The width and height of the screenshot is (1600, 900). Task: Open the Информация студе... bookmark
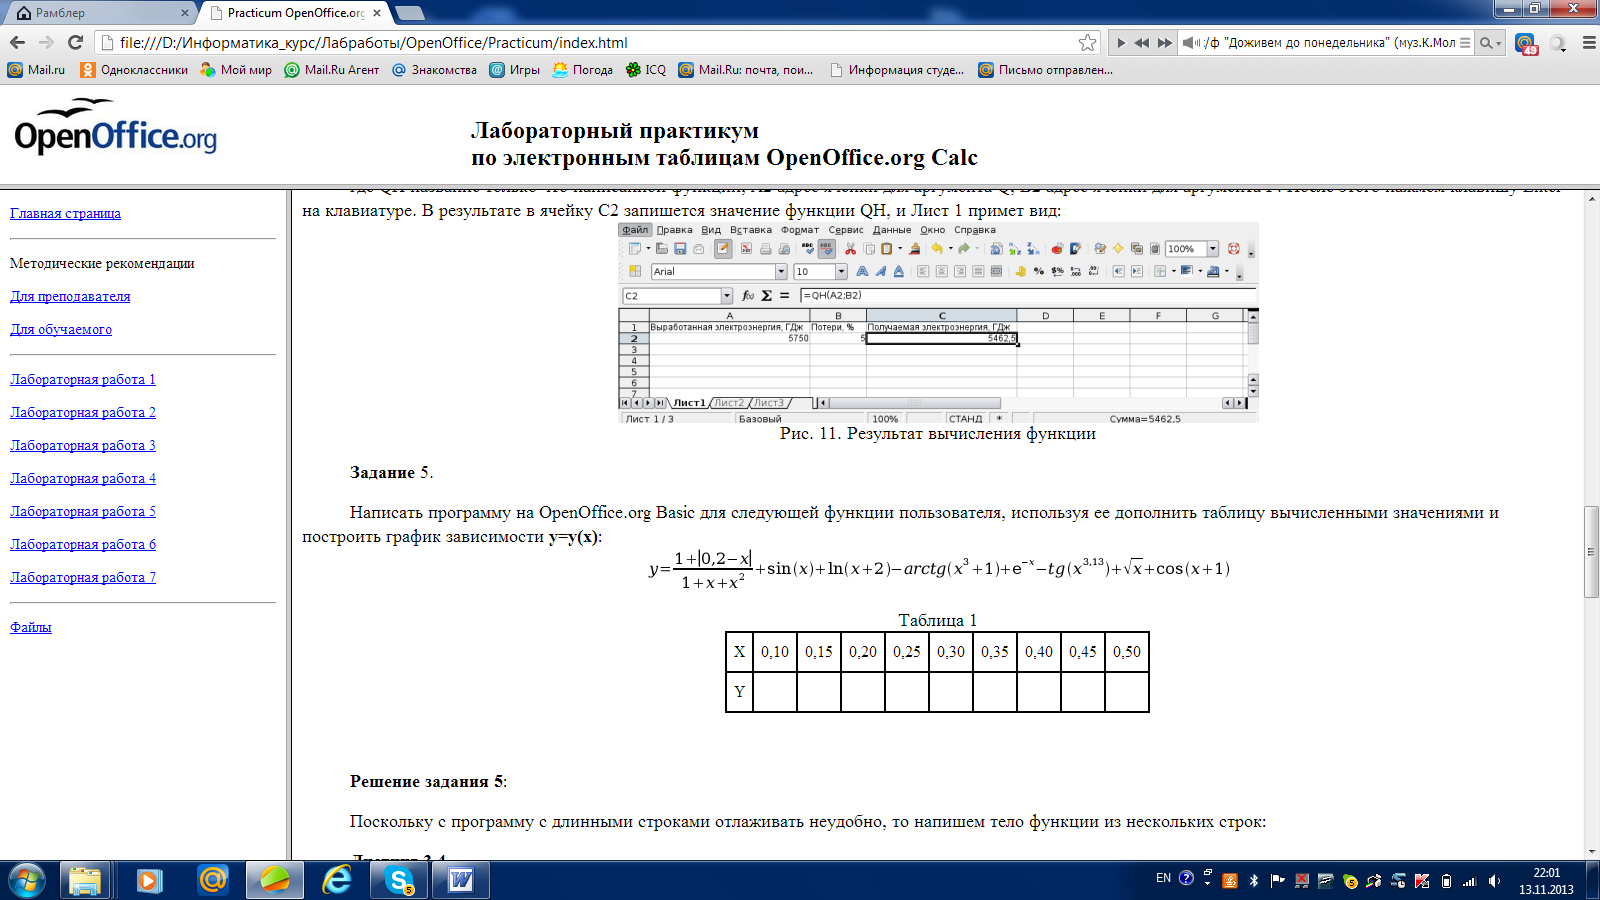(897, 70)
